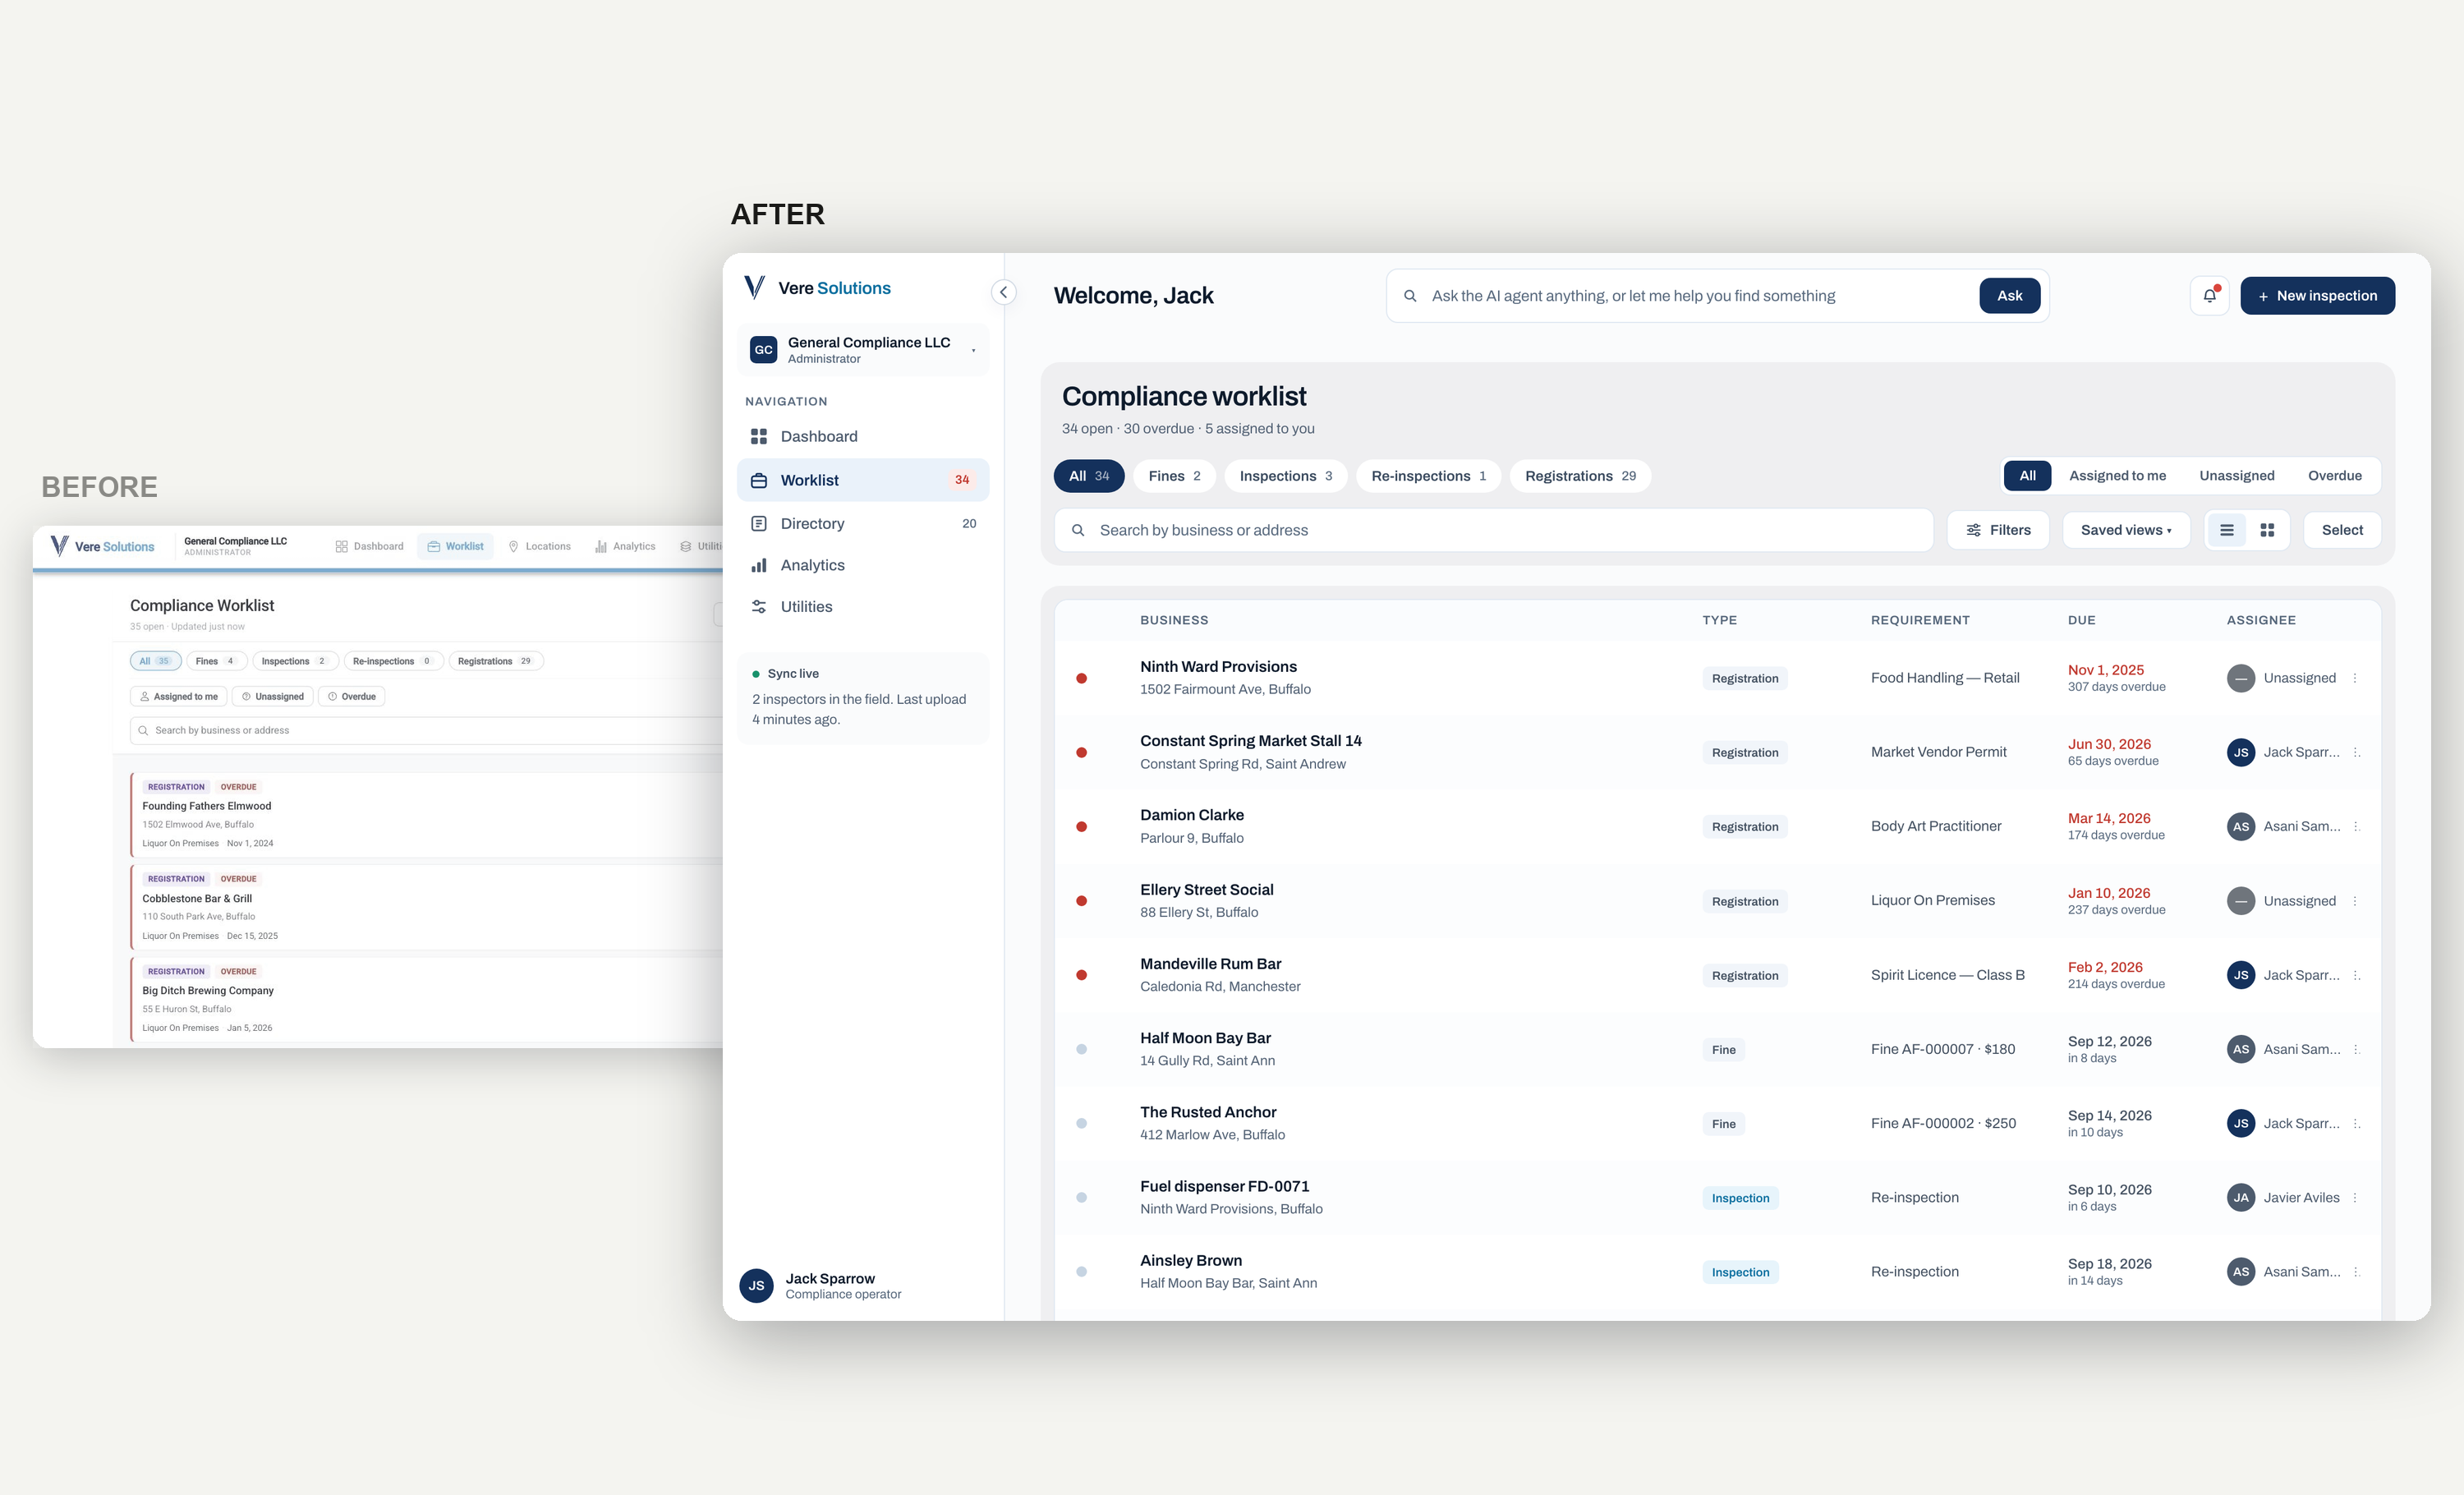Click gray status dot for Half Moon Bay Bar

point(1081,1049)
